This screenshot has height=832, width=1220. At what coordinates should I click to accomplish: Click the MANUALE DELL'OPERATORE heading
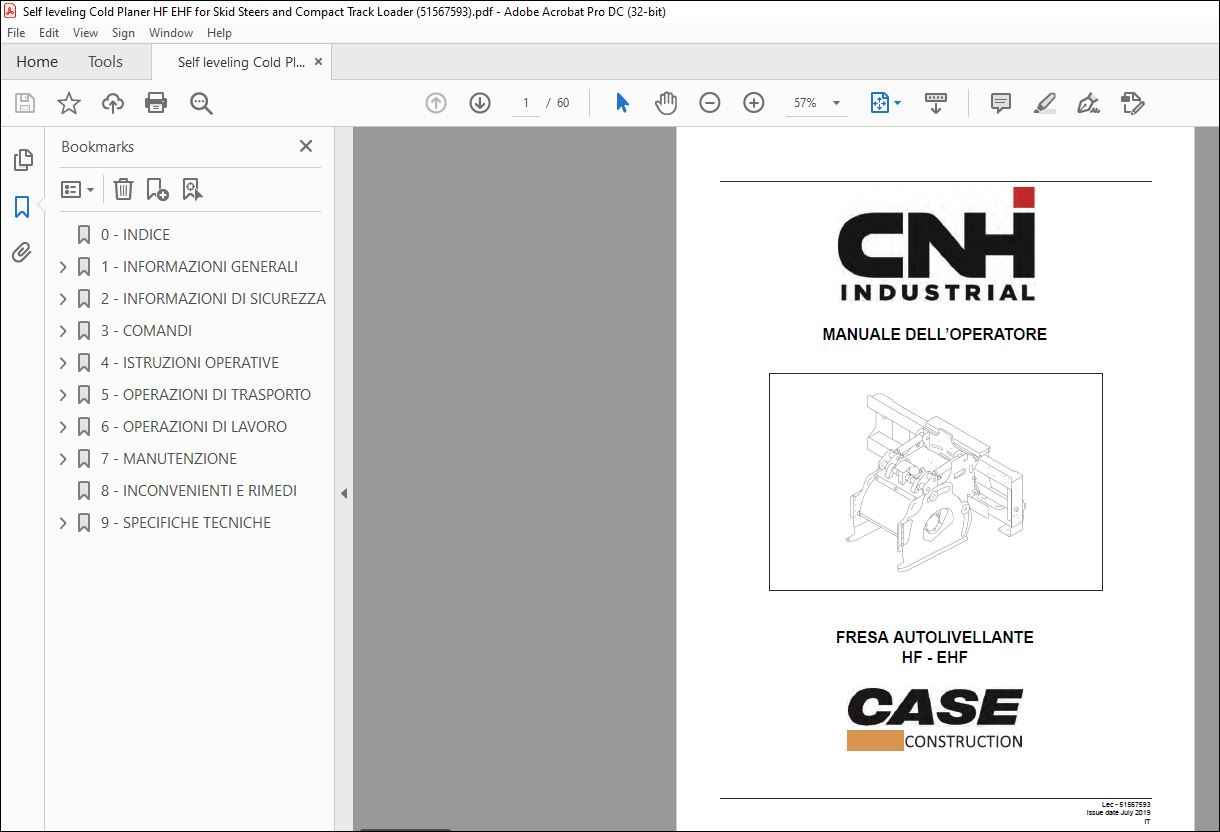pyautogui.click(x=934, y=334)
